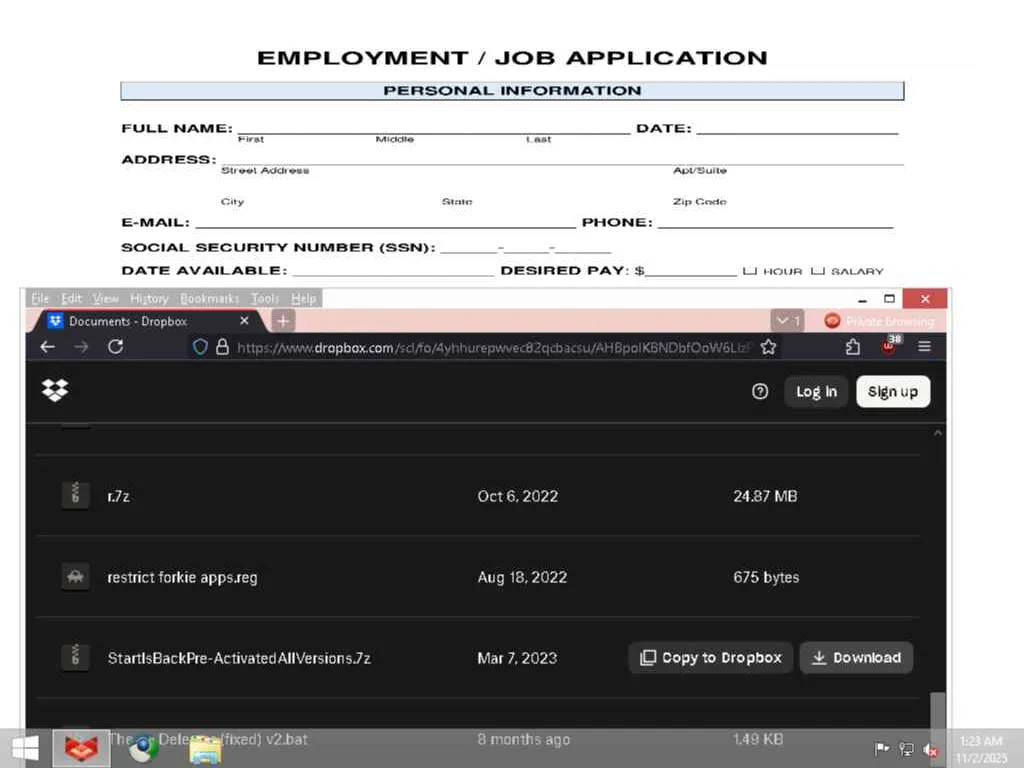
Task: Open the Bookmarks menu
Action: click(209, 298)
